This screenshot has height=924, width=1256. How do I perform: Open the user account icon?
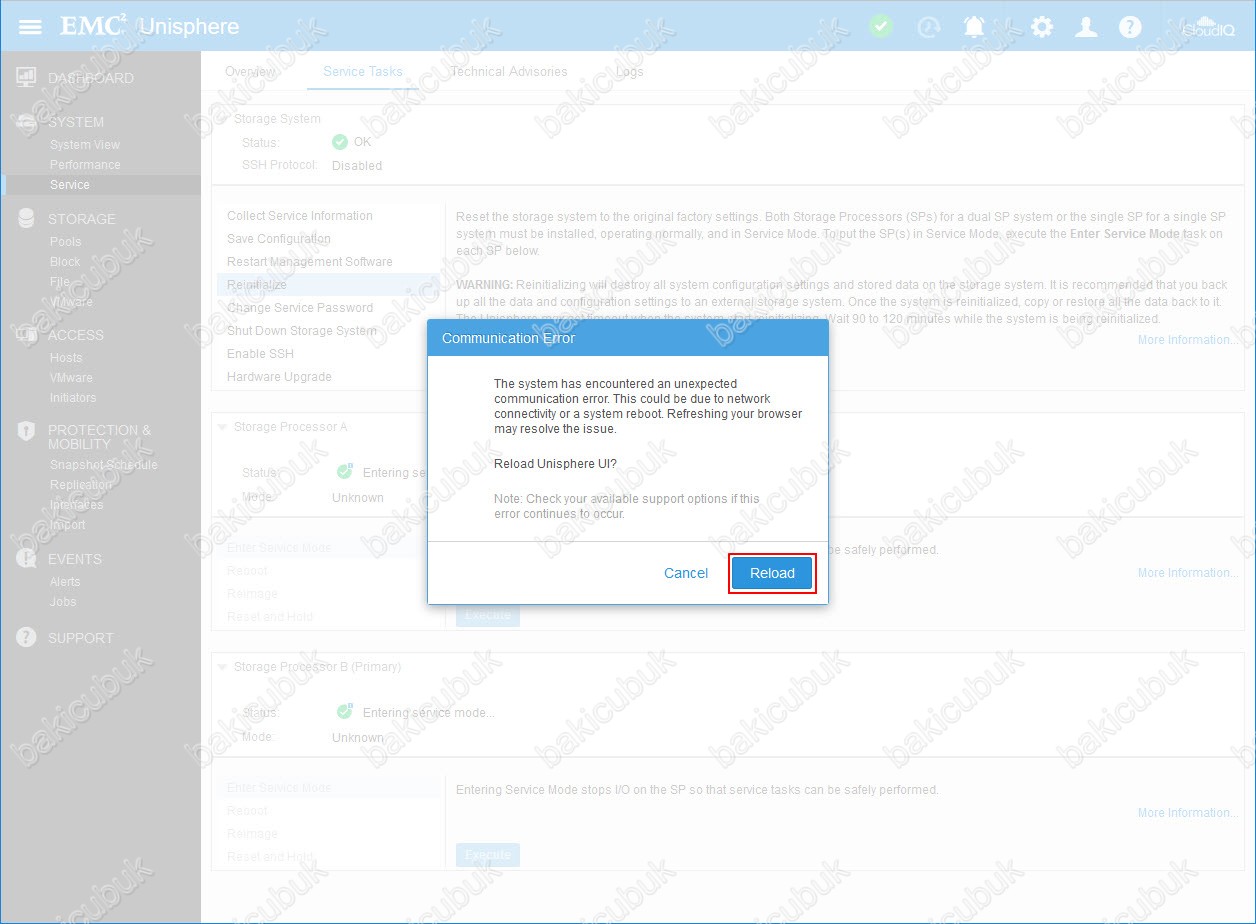click(x=1086, y=27)
